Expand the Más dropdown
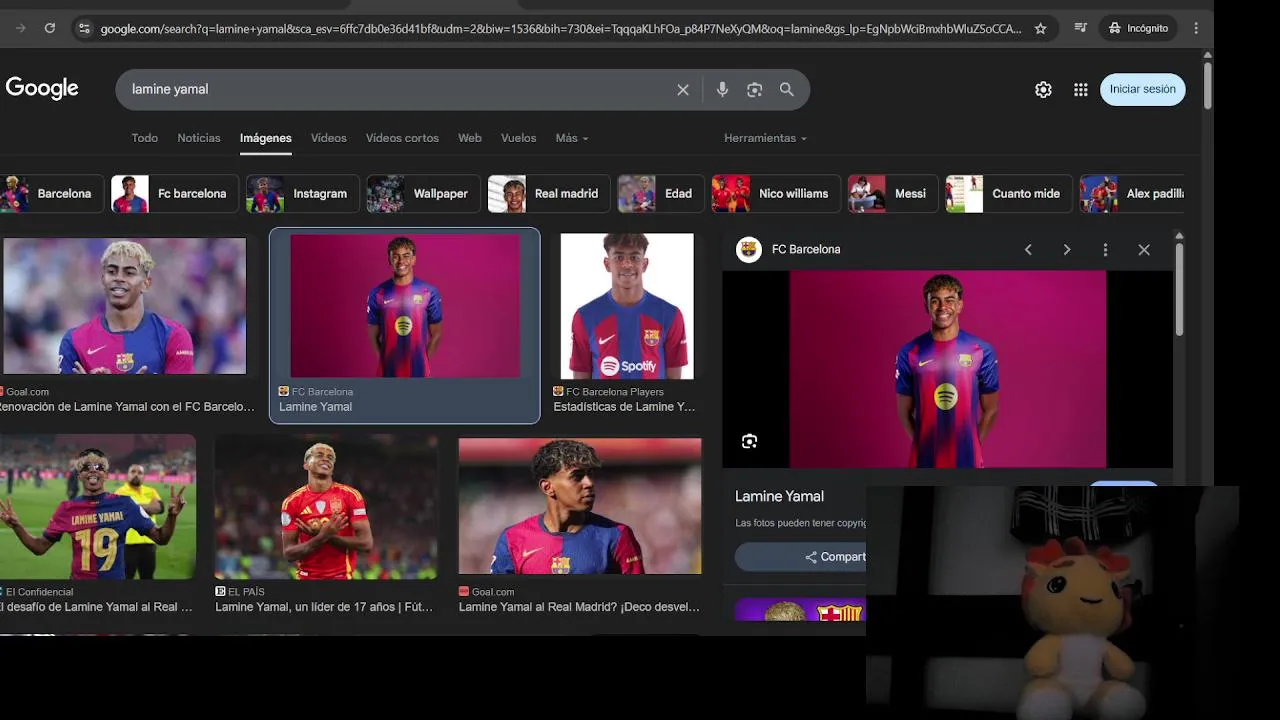The width and height of the screenshot is (1280, 720). [x=572, y=138]
